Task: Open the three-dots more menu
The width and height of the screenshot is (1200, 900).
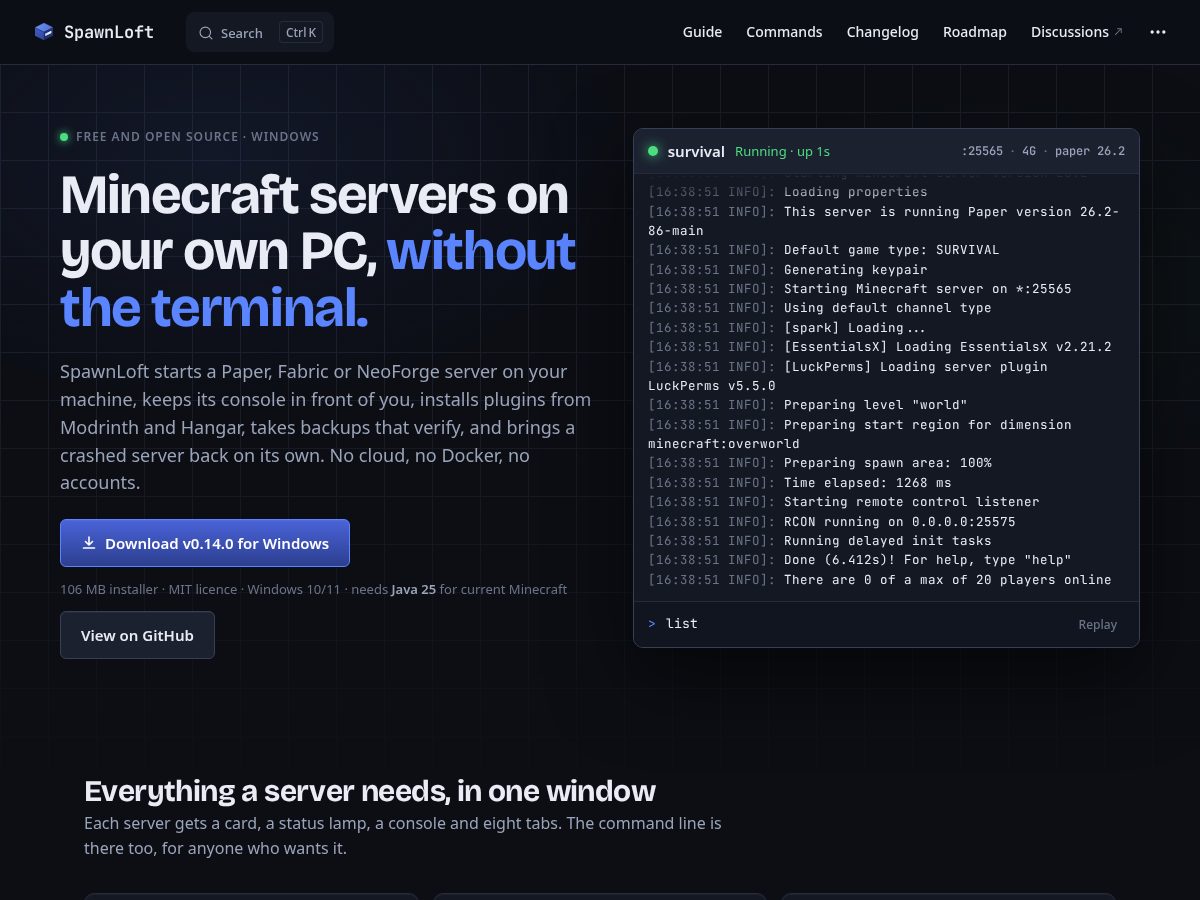Action: (x=1158, y=32)
